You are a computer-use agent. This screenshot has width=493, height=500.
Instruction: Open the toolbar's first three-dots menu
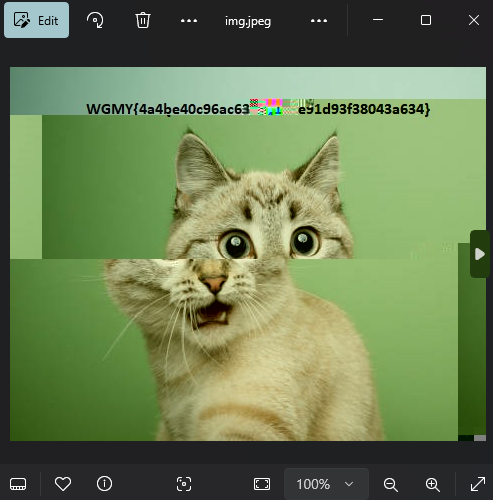(x=189, y=21)
